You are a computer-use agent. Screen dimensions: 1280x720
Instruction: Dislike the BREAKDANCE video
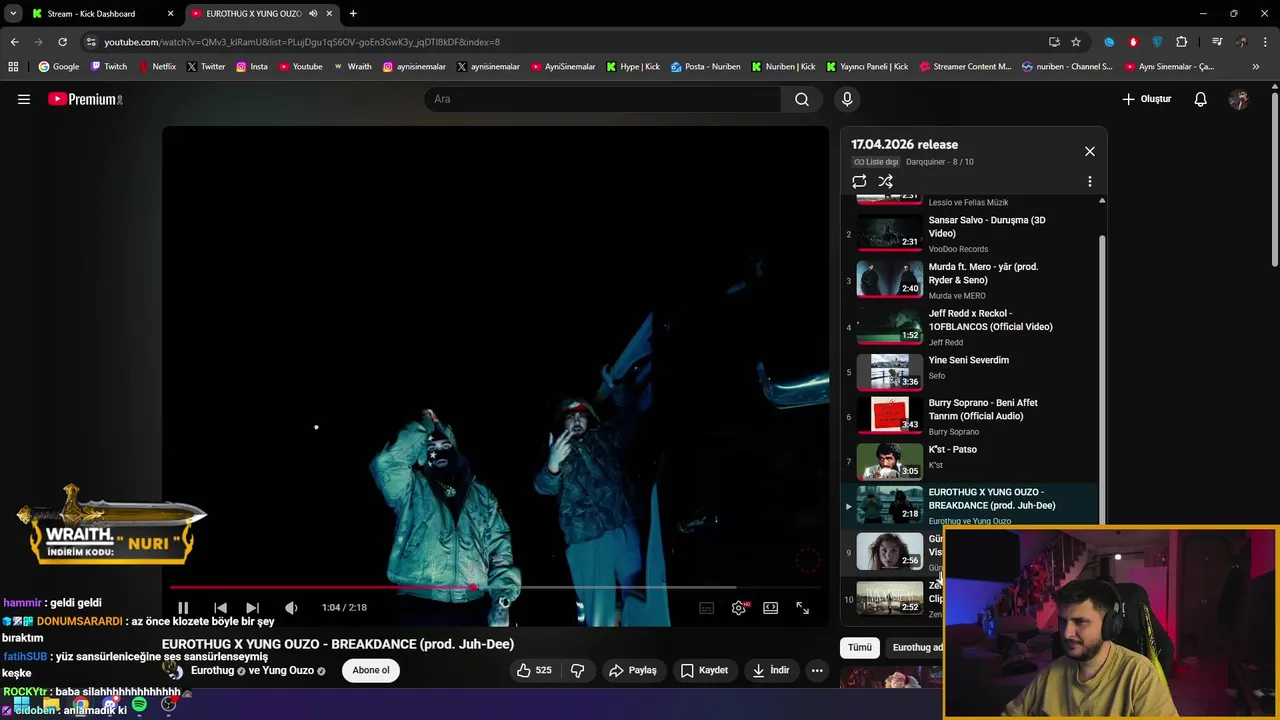[x=577, y=670]
